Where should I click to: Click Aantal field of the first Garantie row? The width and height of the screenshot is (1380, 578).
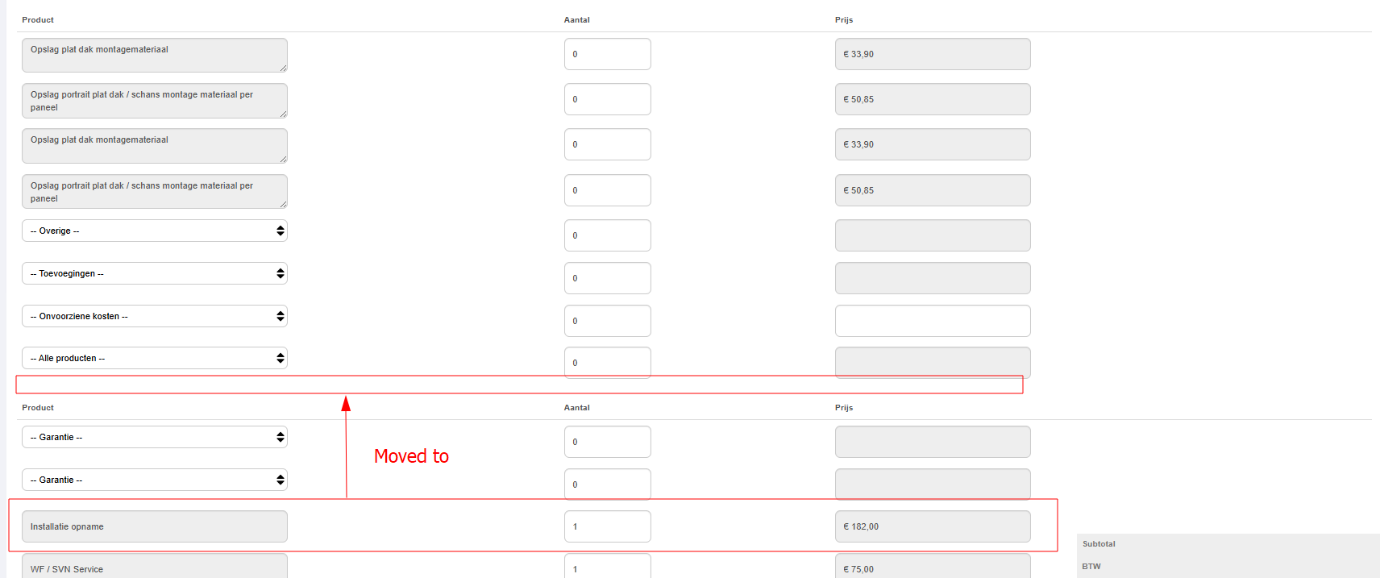[x=607, y=442]
